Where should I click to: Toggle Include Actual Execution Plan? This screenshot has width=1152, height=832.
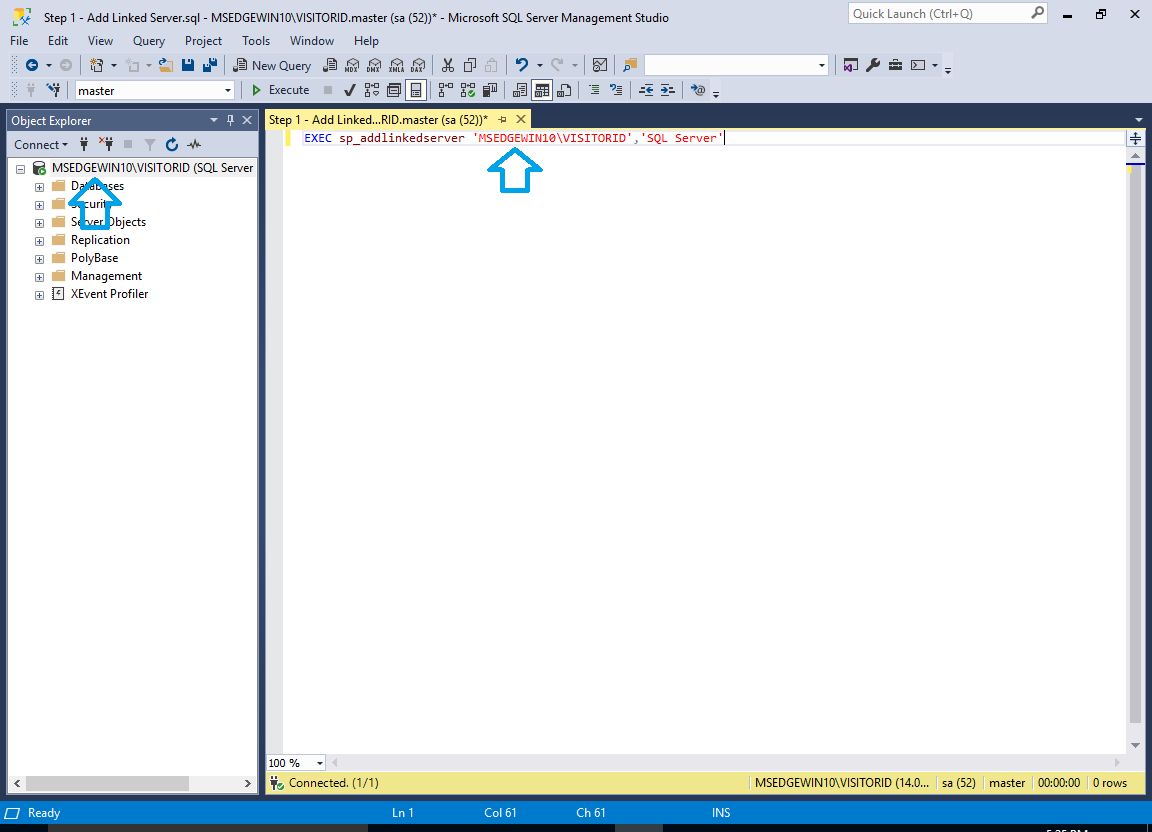click(442, 90)
